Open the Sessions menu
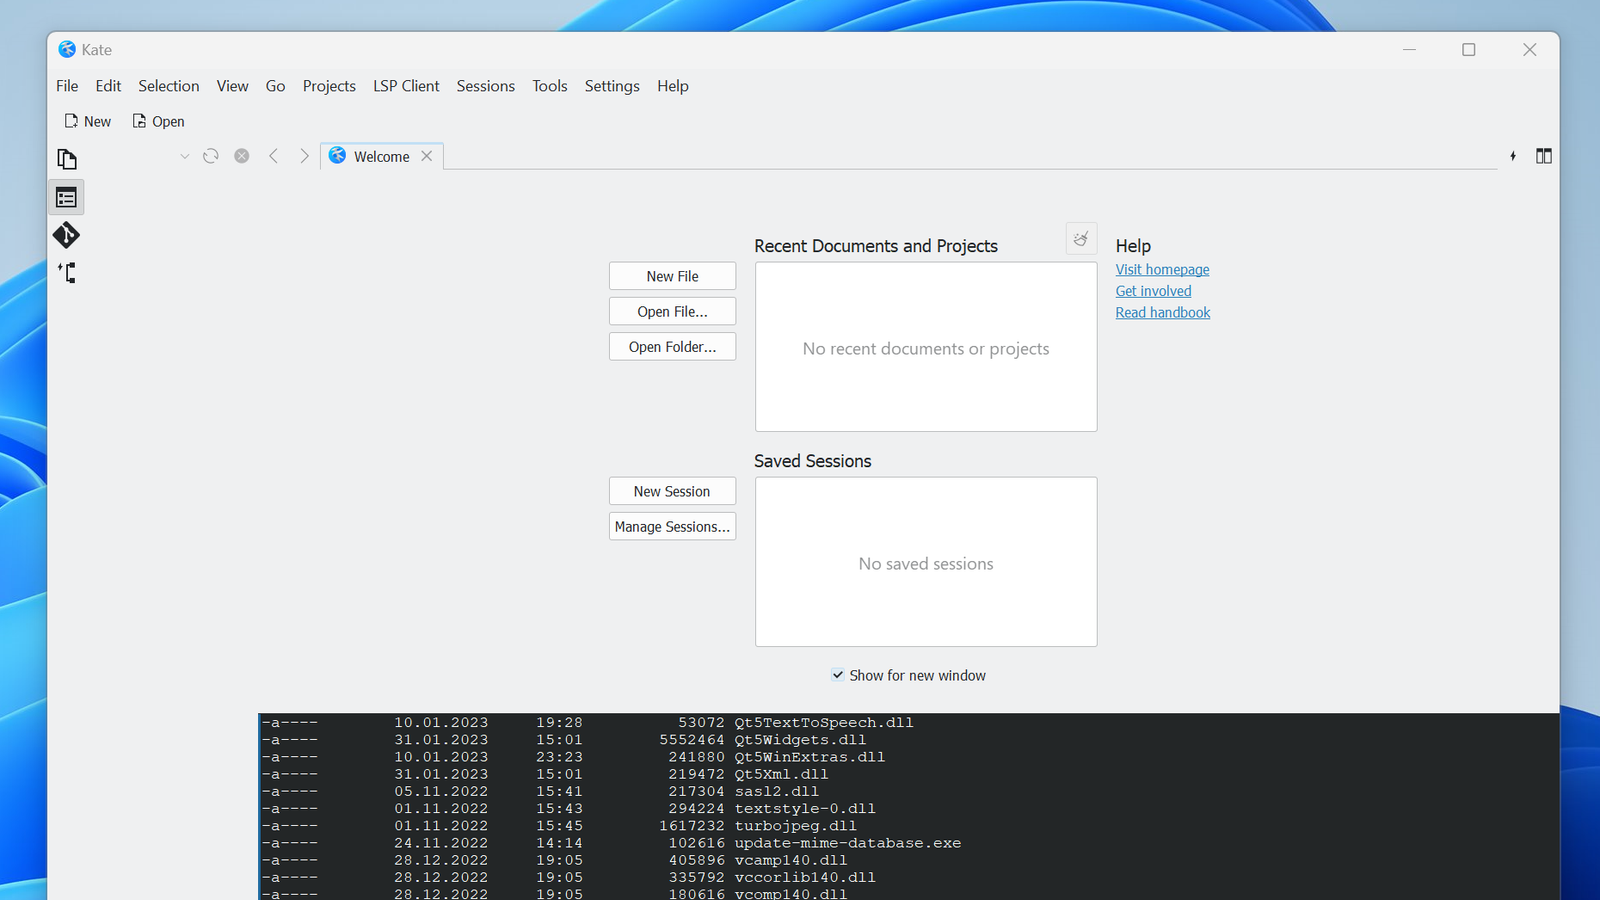The height and width of the screenshot is (900, 1600). tap(485, 86)
